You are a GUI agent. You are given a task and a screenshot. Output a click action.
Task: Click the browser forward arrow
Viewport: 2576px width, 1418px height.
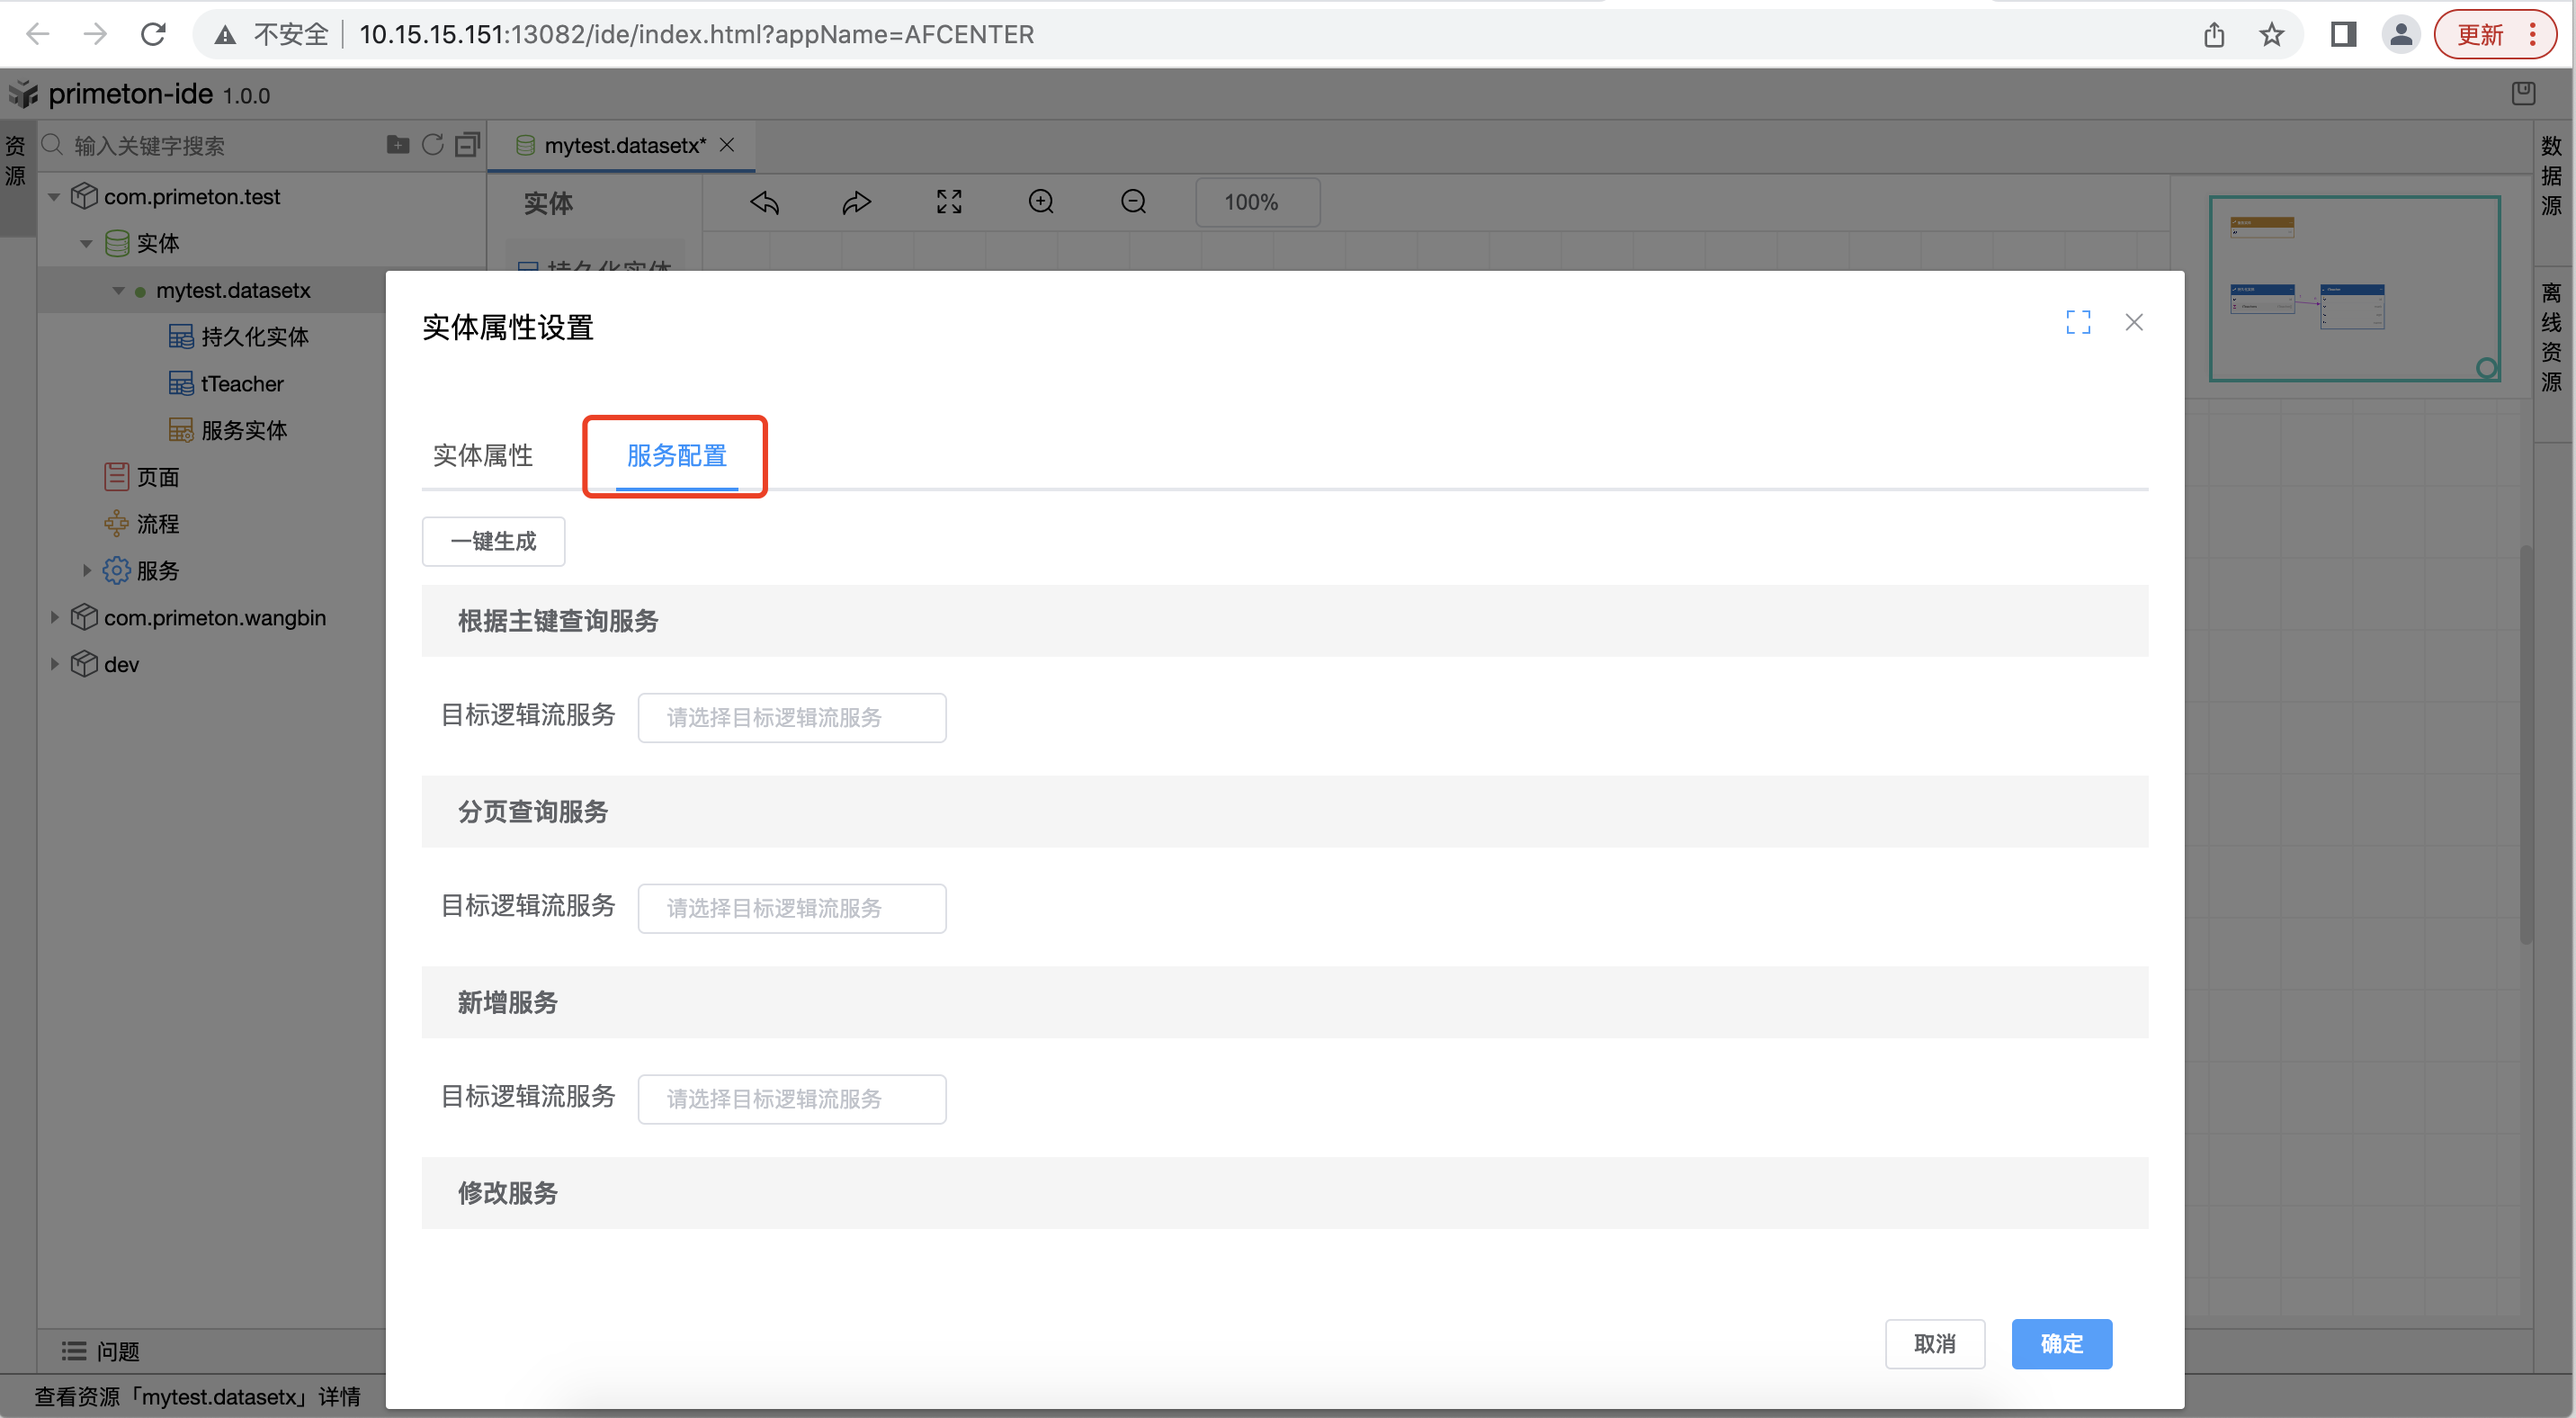coord(95,34)
